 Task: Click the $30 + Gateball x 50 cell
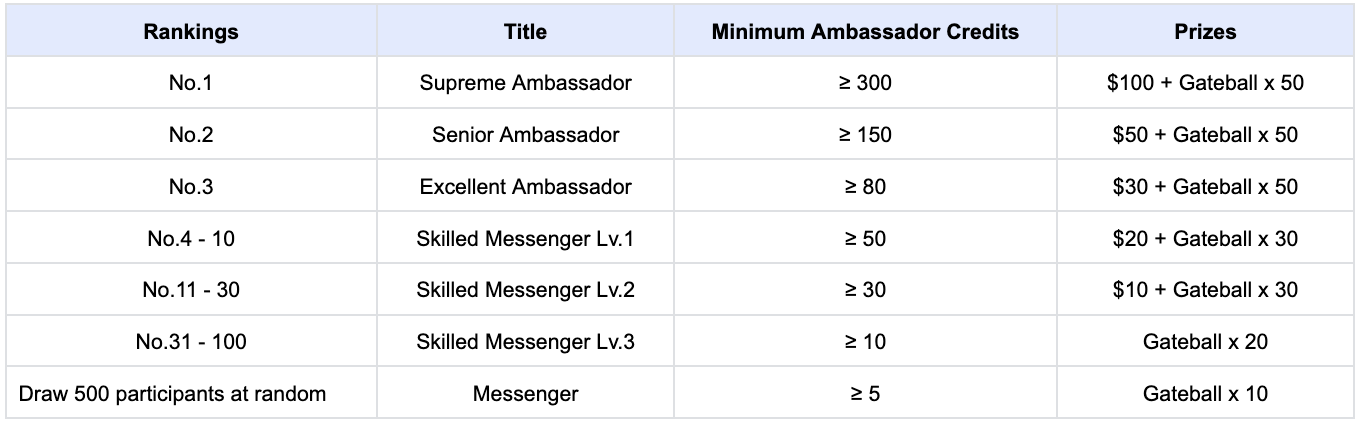(1205, 187)
